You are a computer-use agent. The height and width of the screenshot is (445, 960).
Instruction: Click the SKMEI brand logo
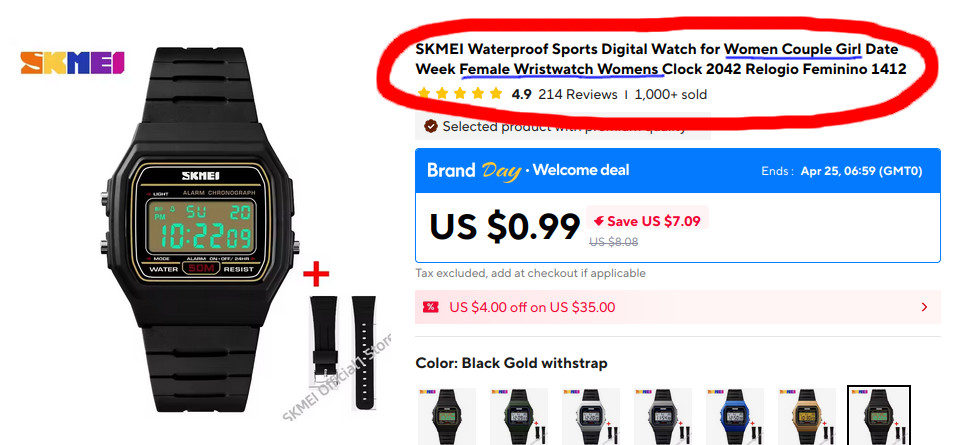[x=72, y=63]
